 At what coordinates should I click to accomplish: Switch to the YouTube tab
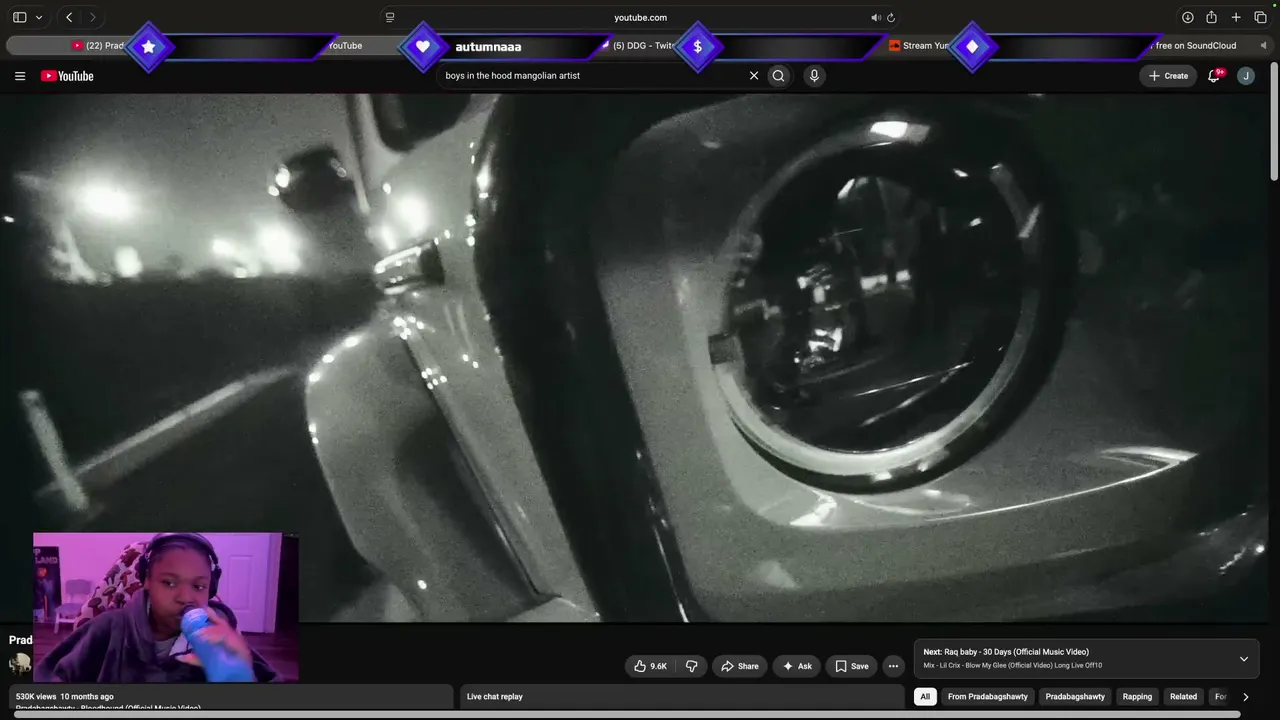(x=345, y=45)
